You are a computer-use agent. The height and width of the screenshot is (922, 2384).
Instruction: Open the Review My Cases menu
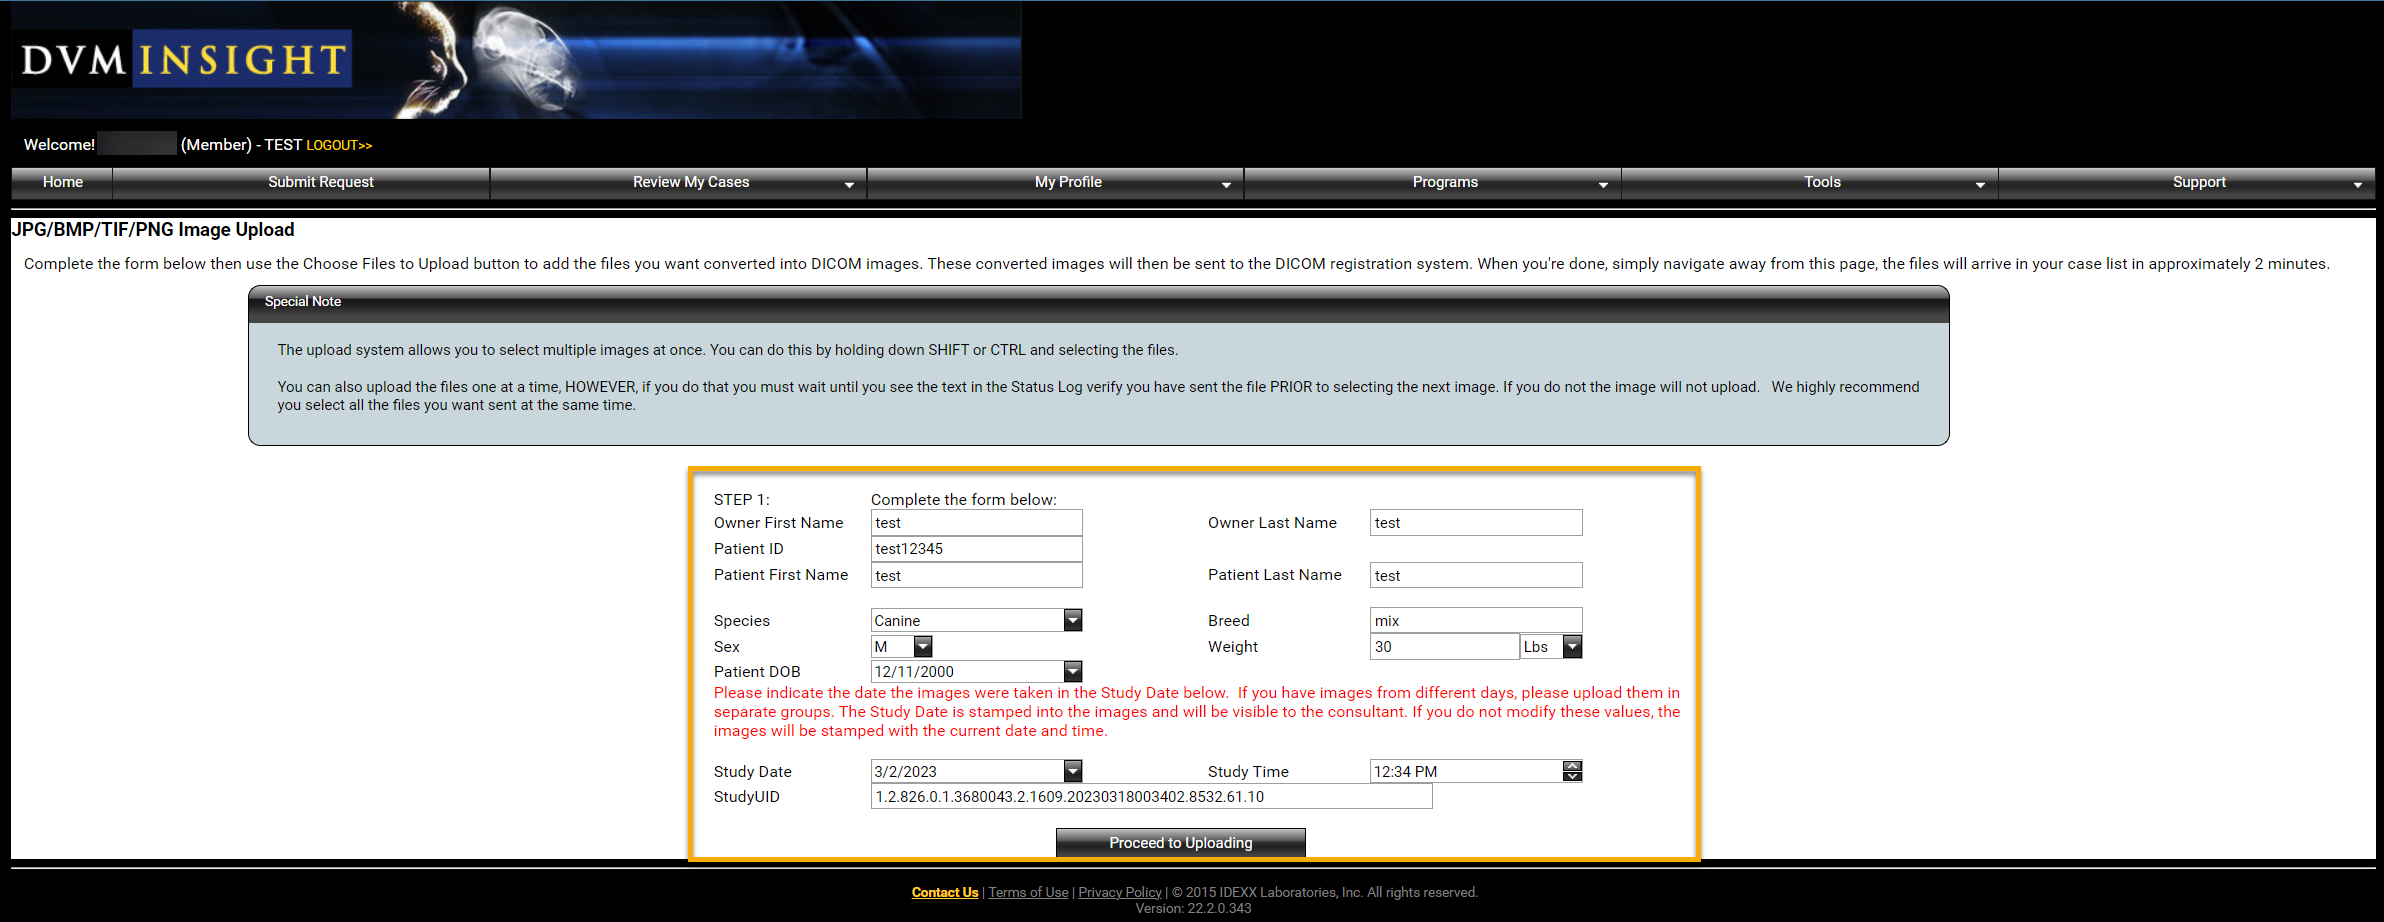point(690,182)
